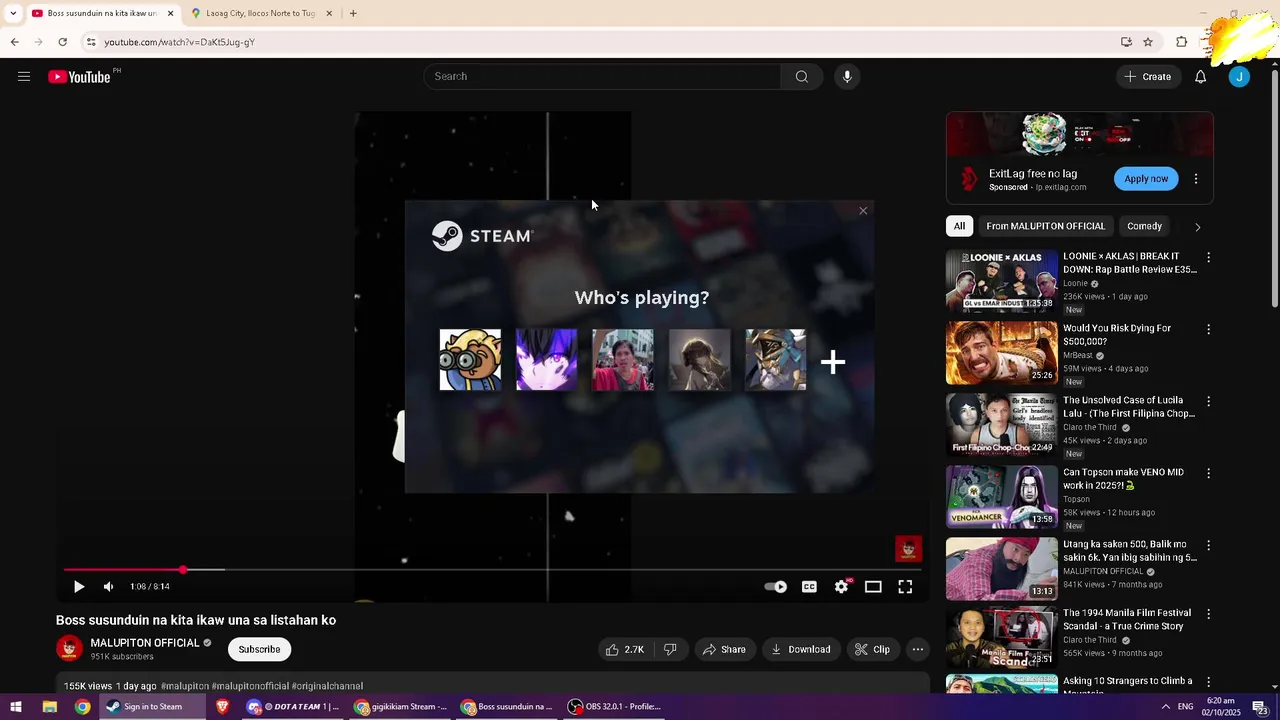Open options for Utang ka saken video
The width and height of the screenshot is (1280, 720).
coord(1208,546)
